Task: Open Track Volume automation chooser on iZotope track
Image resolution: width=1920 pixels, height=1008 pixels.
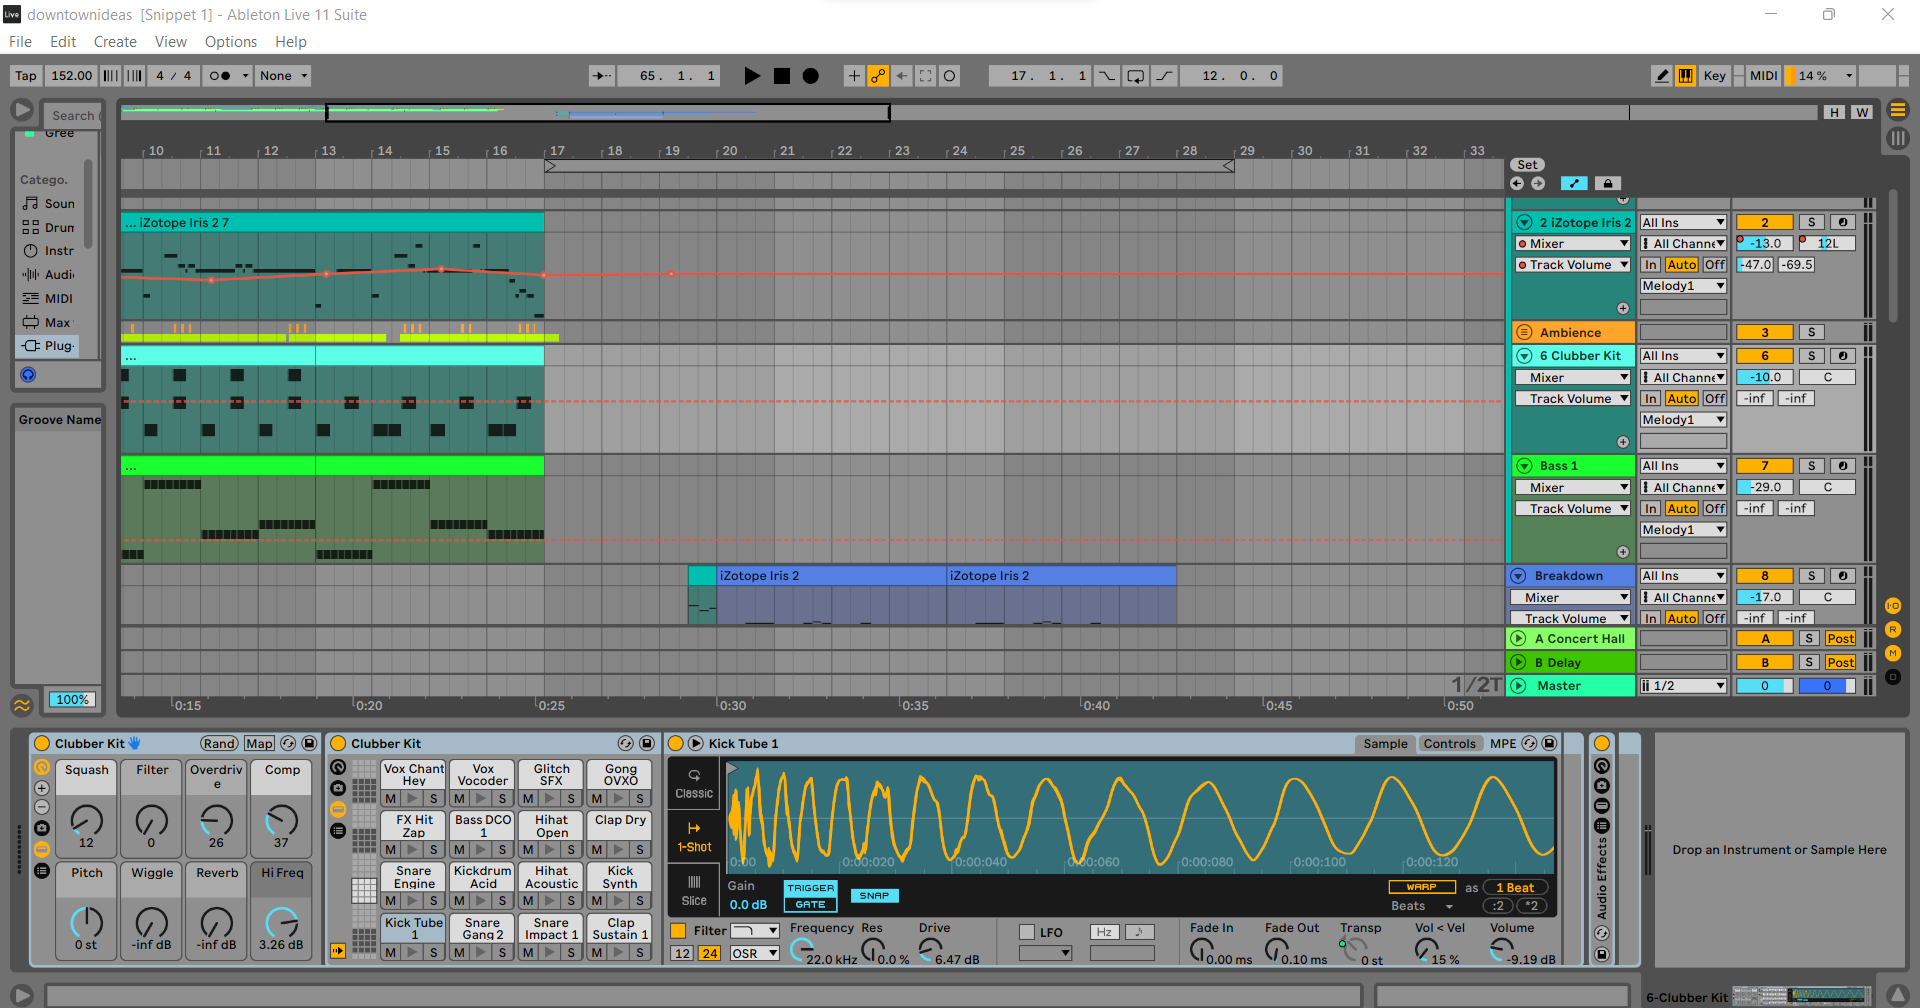Action: click(1573, 265)
